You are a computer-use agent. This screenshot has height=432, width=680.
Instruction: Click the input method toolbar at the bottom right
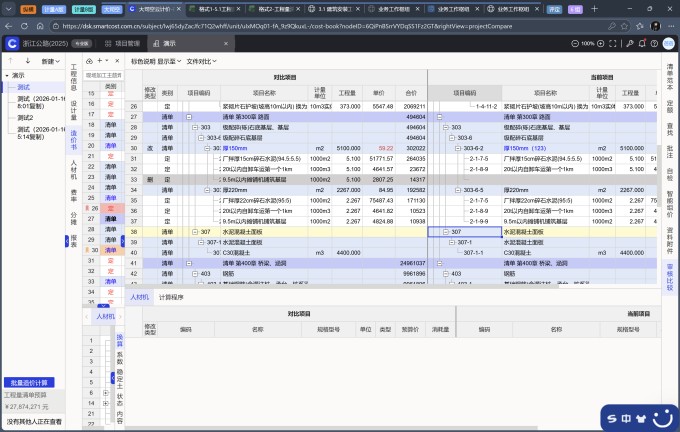[x=634, y=411]
